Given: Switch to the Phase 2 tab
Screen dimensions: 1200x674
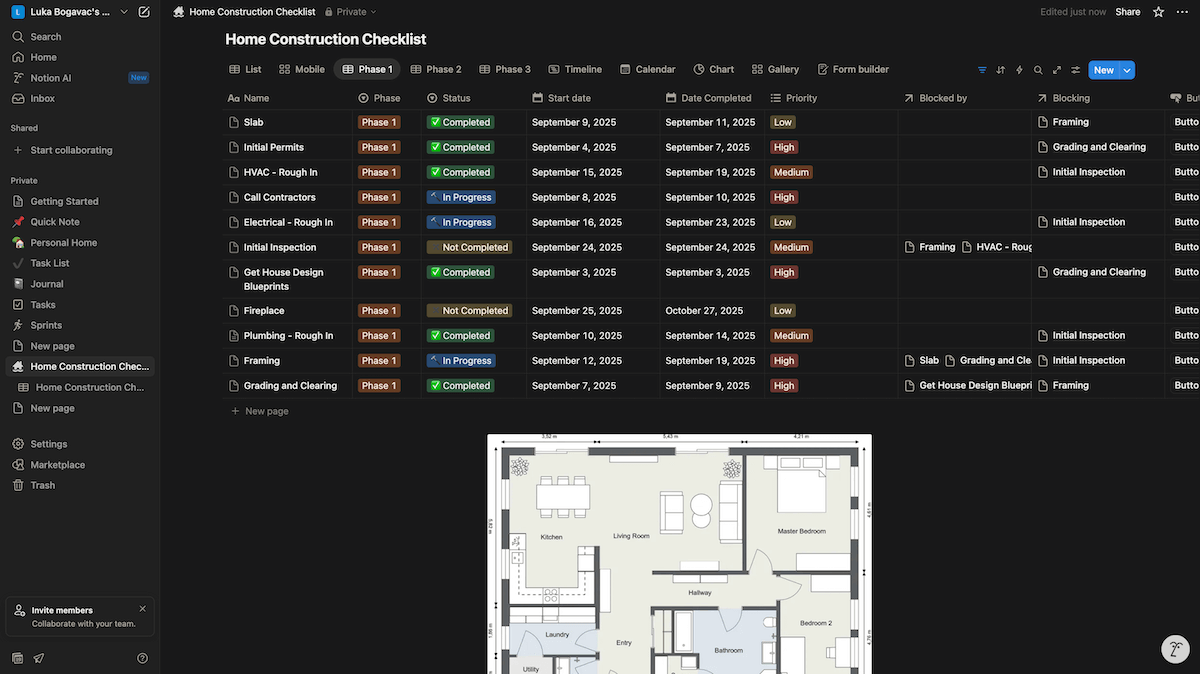Looking at the screenshot, I should [x=436, y=69].
